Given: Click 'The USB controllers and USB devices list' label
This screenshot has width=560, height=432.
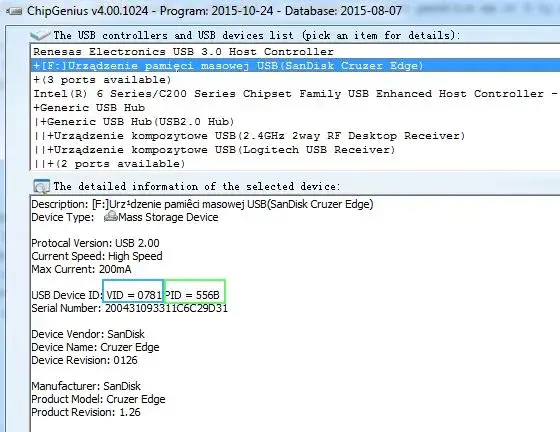Looking at the screenshot, I should click(256, 35).
